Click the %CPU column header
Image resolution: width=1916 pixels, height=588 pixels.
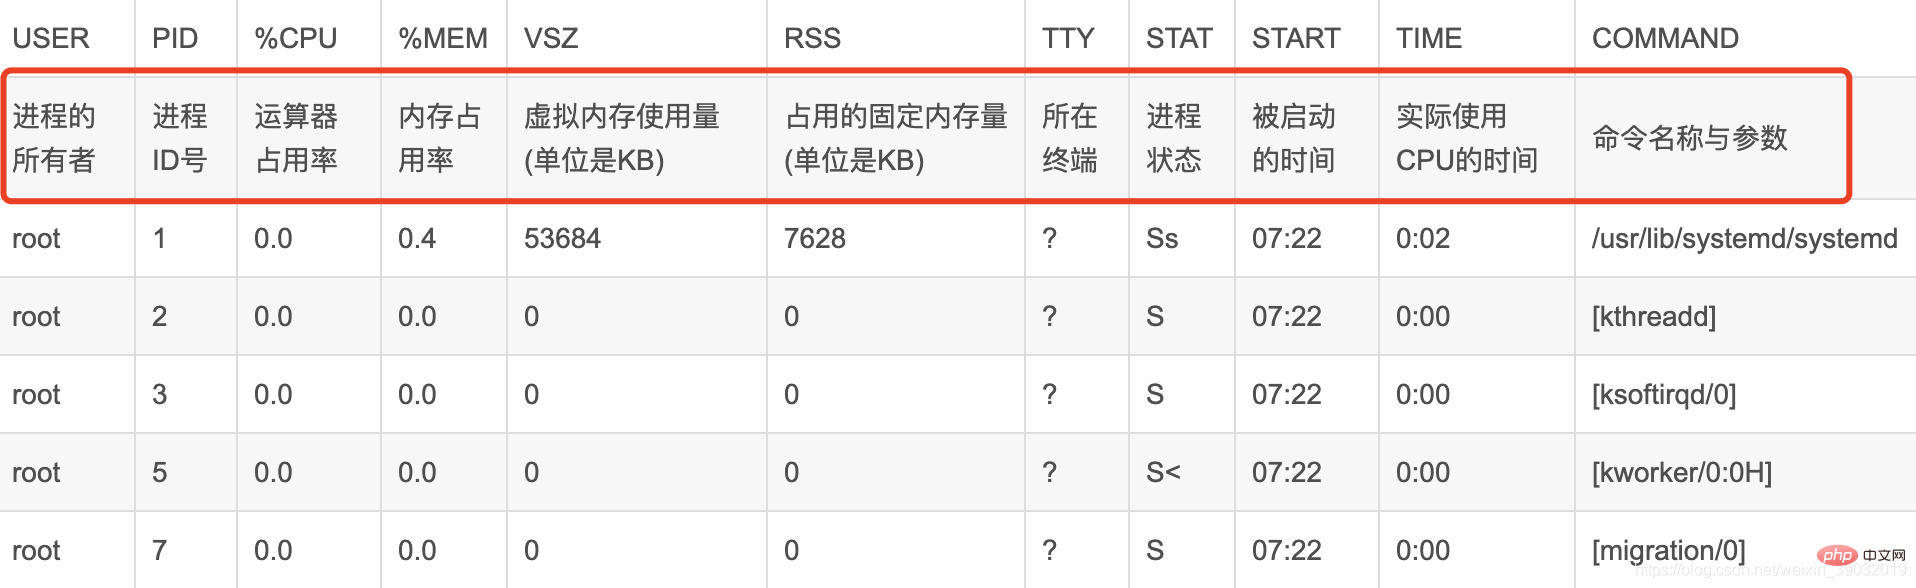295,38
